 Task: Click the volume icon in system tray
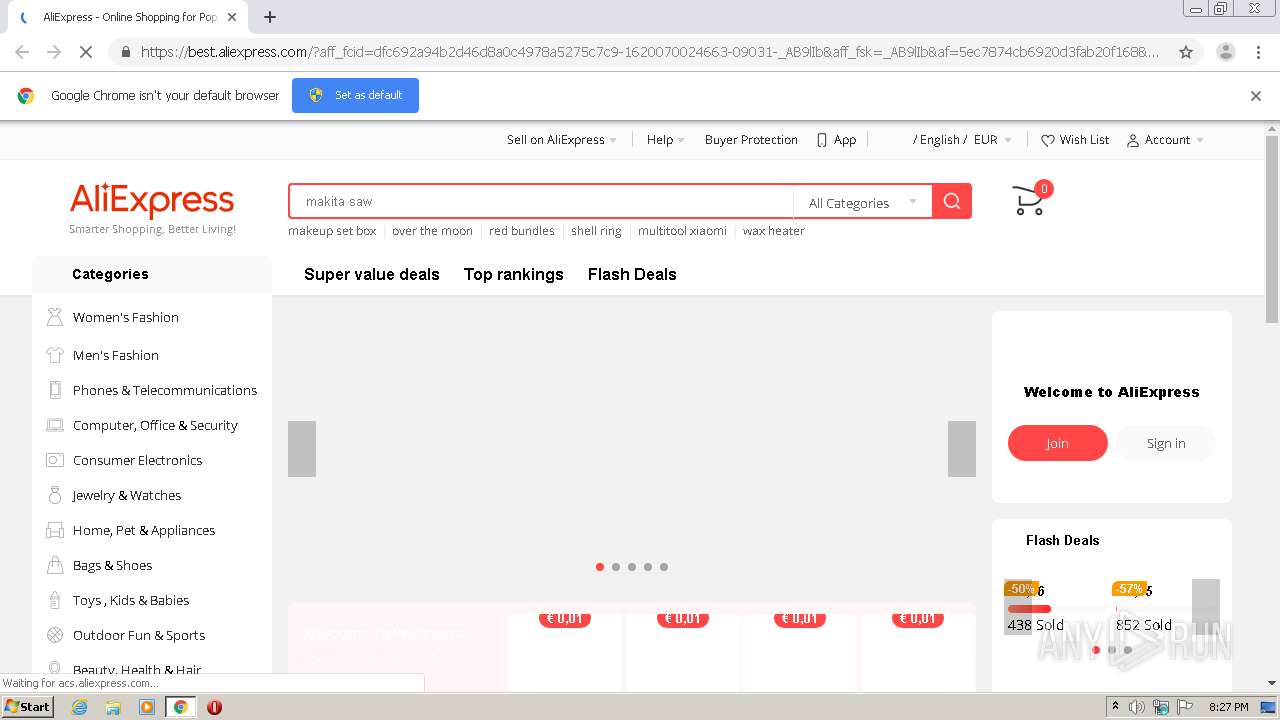pos(1137,707)
